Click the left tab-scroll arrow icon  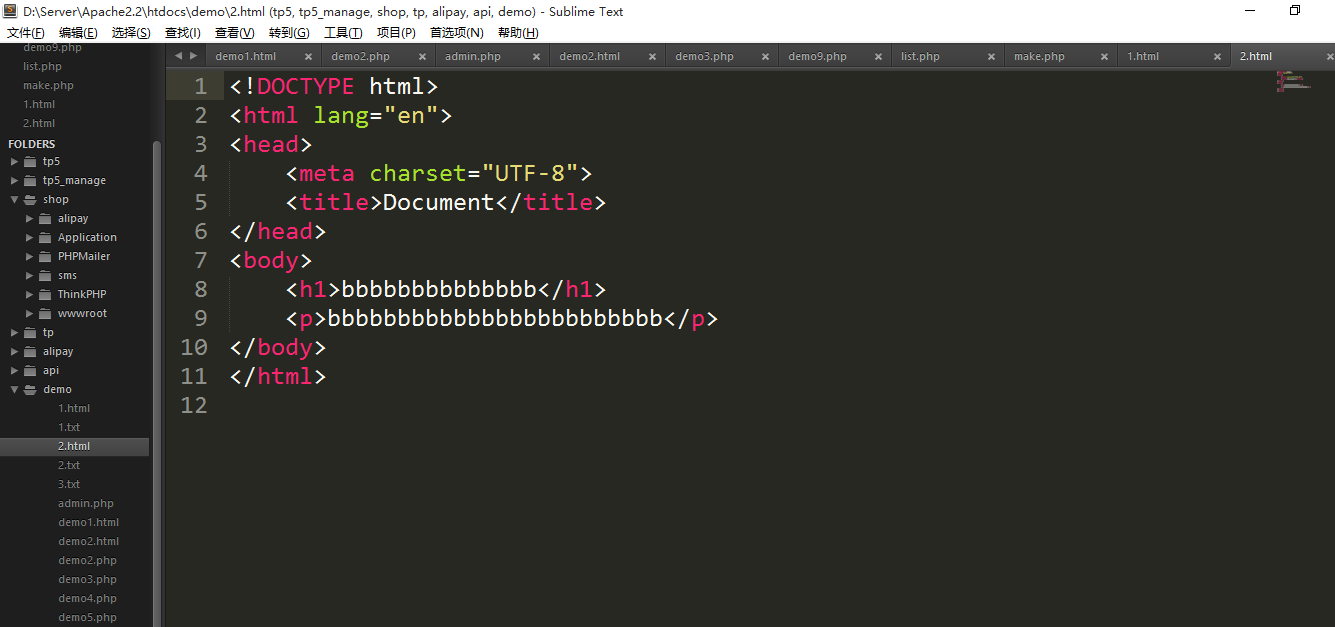coord(178,56)
